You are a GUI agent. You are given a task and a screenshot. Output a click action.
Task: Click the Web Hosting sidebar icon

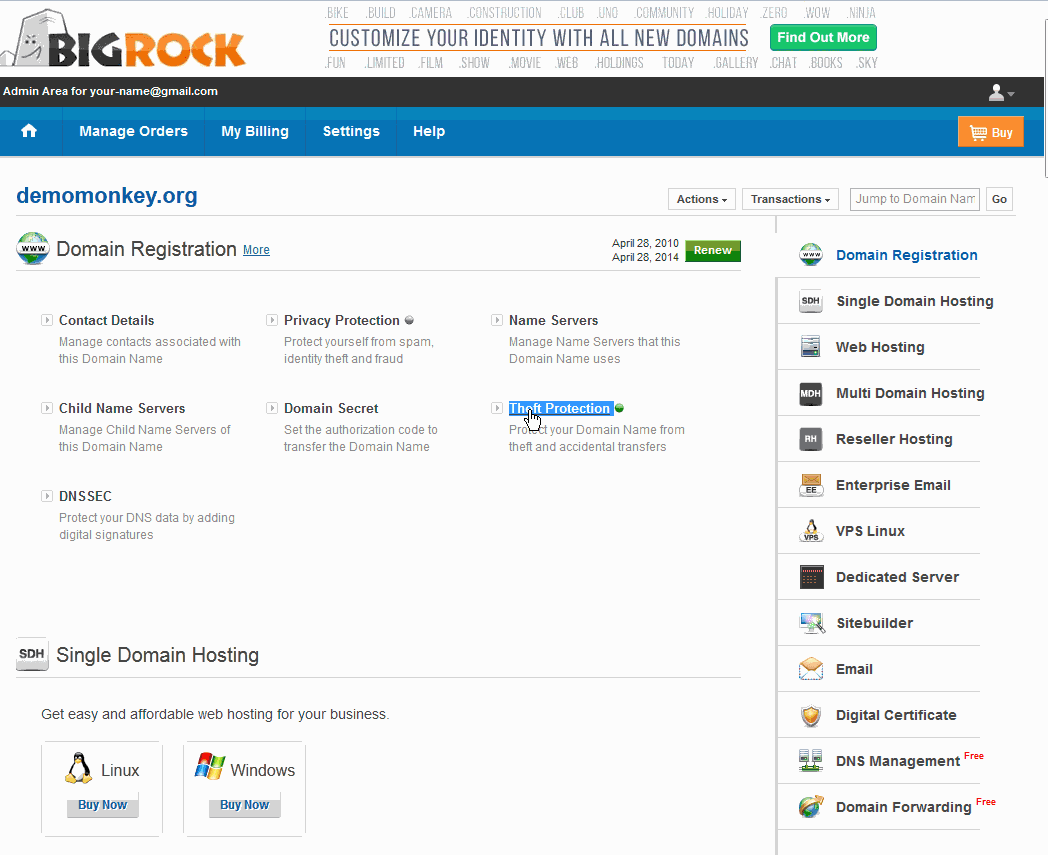point(811,347)
